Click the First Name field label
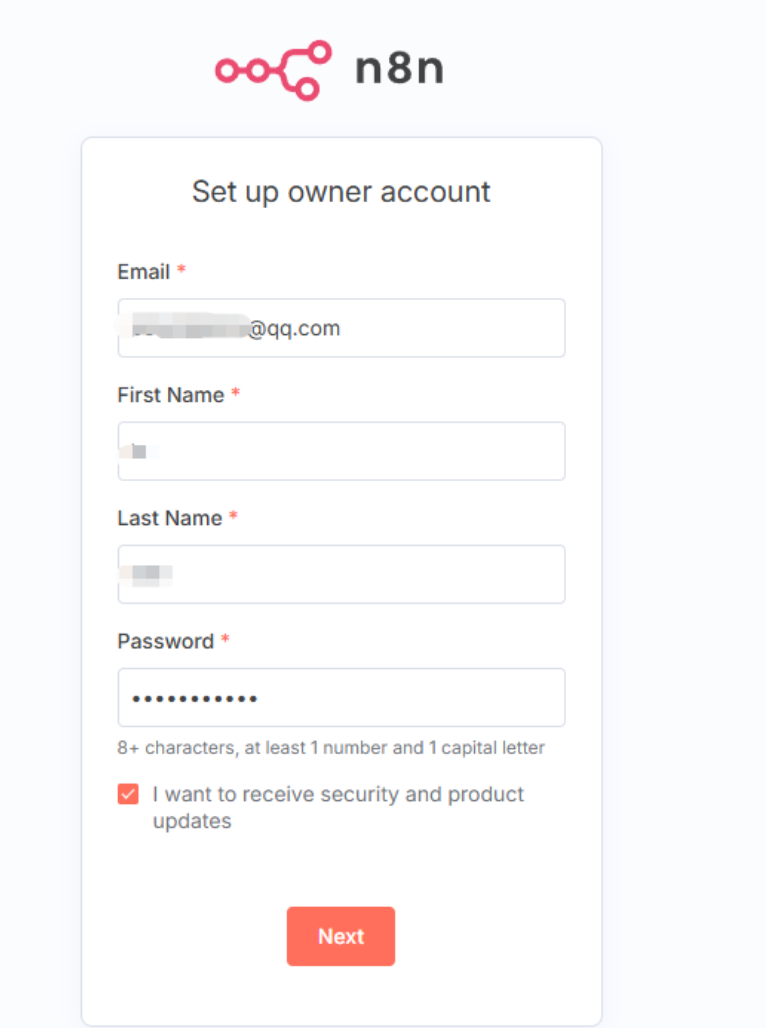Viewport: 766px width, 1028px height. coord(171,395)
